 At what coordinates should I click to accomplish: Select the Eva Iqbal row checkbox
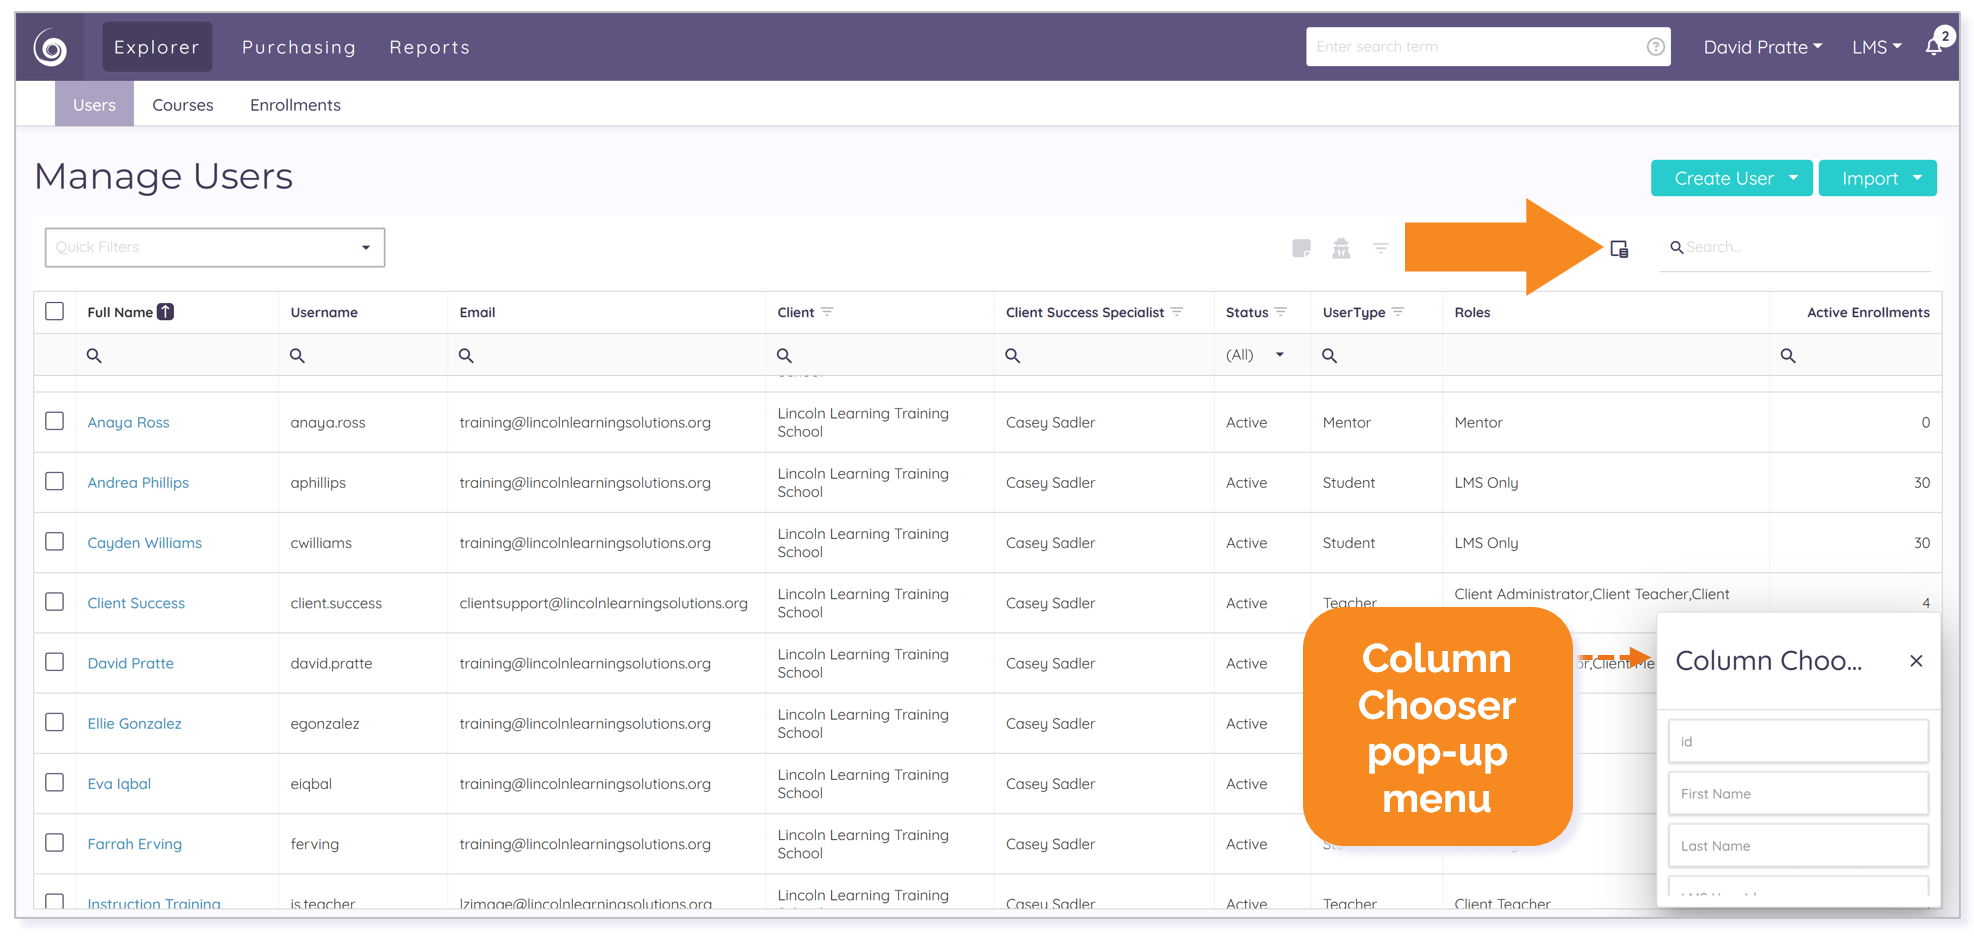pos(55,782)
